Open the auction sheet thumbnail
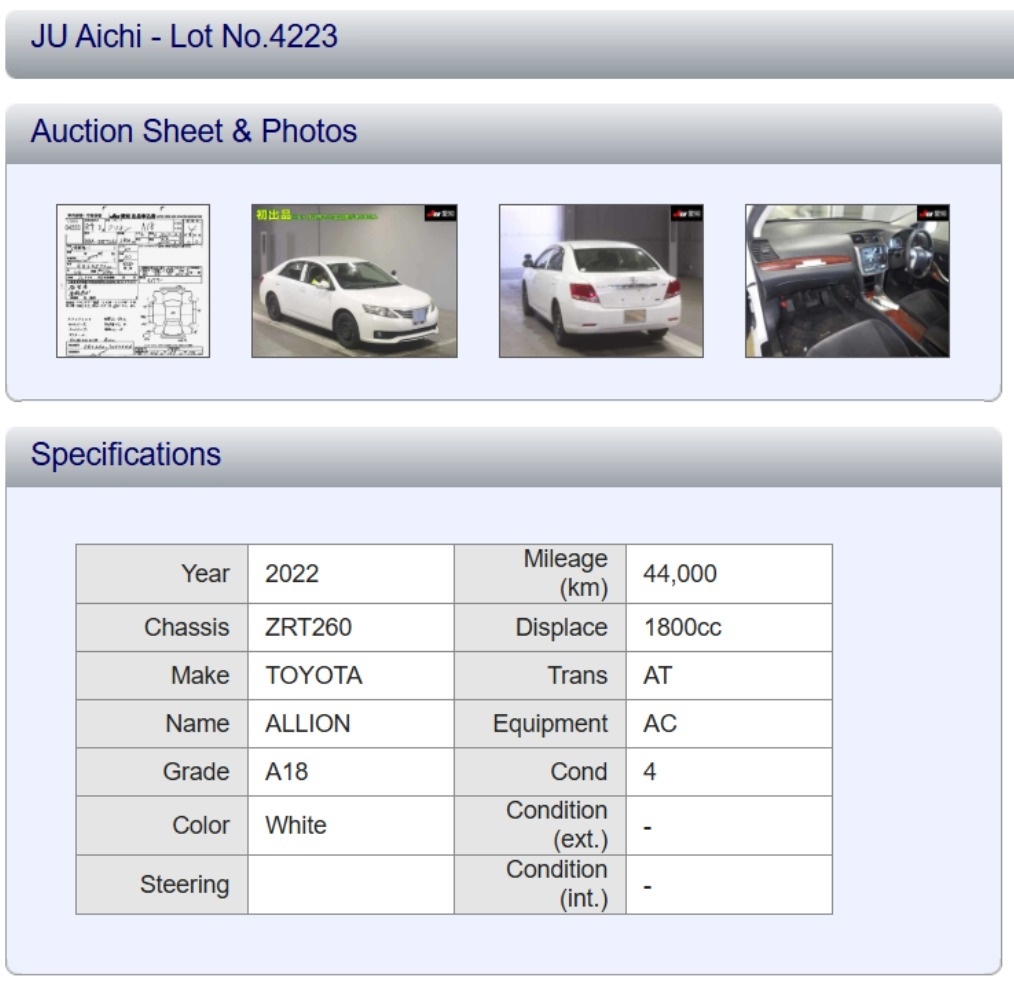Screen dimensions: 1014x982 click(133, 281)
